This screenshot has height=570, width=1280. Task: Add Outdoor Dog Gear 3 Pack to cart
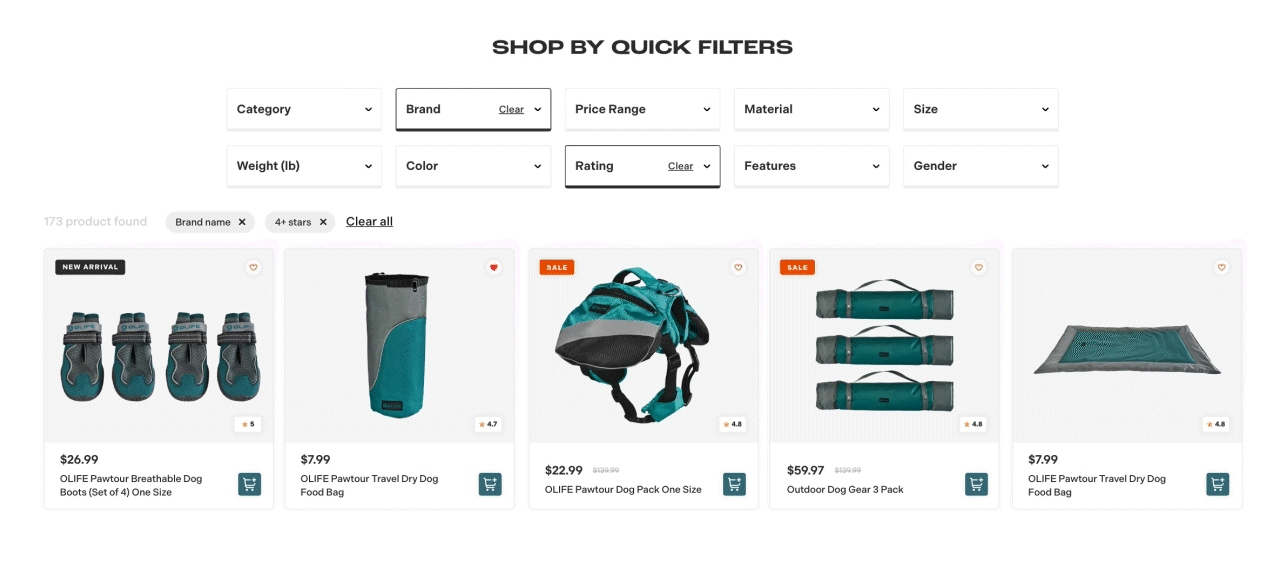pyautogui.click(x=976, y=484)
